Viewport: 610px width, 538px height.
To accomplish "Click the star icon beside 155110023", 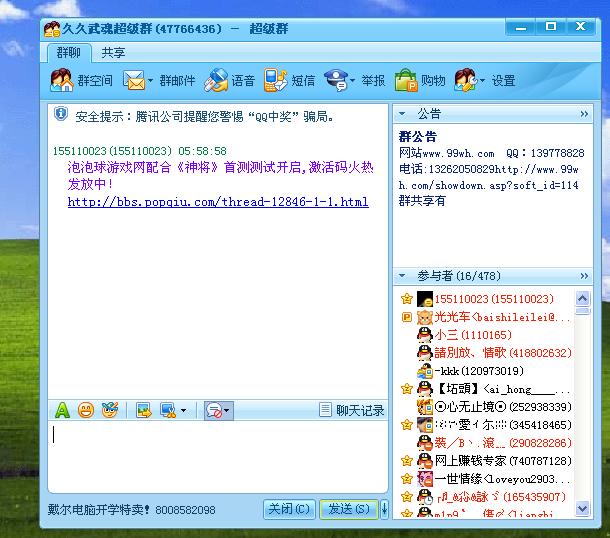I will [x=407, y=299].
